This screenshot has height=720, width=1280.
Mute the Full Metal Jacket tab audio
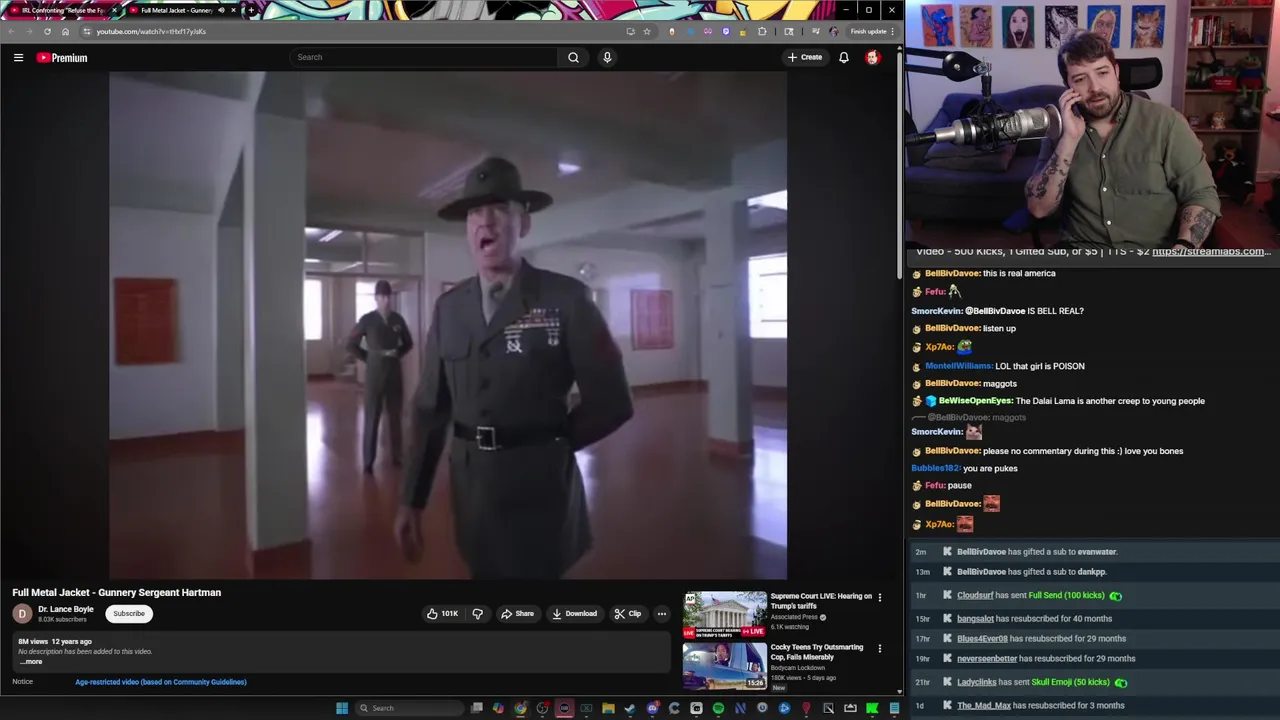(221, 10)
